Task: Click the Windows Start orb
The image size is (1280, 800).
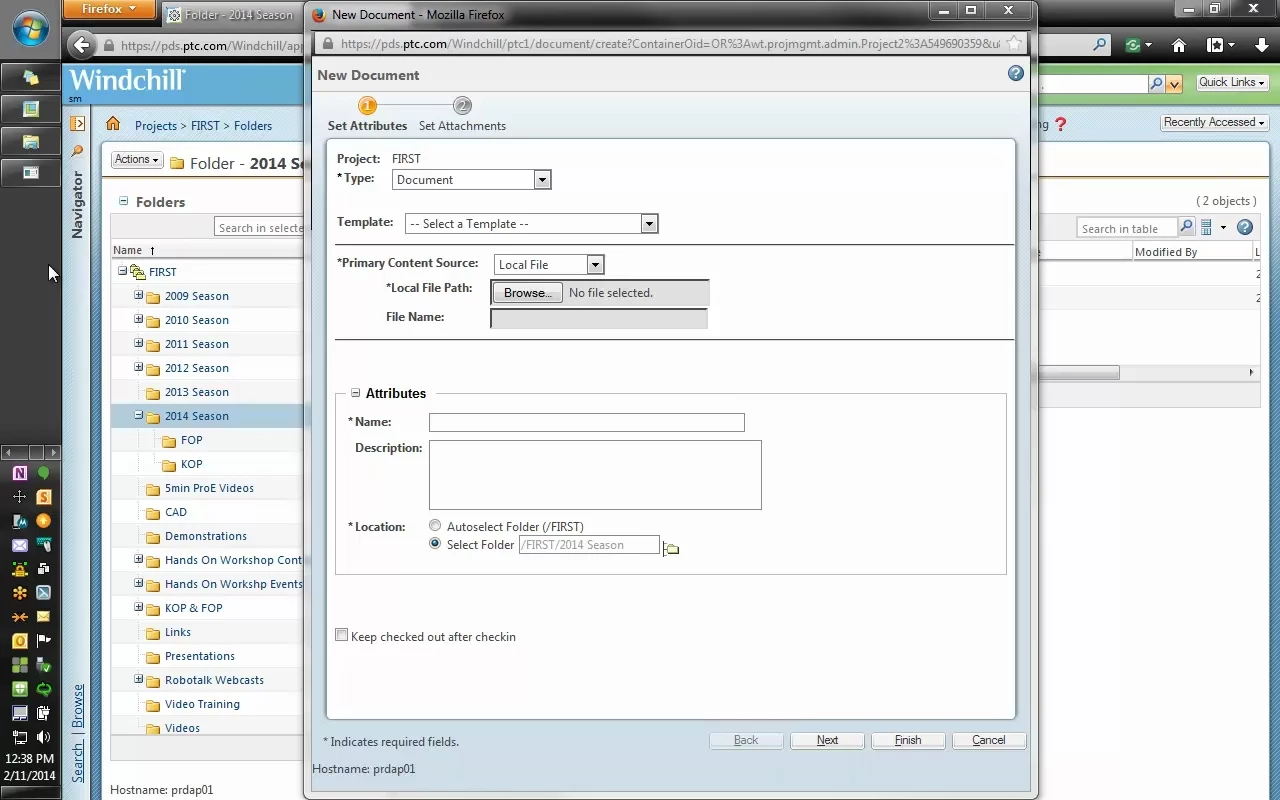Action: pyautogui.click(x=30, y=28)
